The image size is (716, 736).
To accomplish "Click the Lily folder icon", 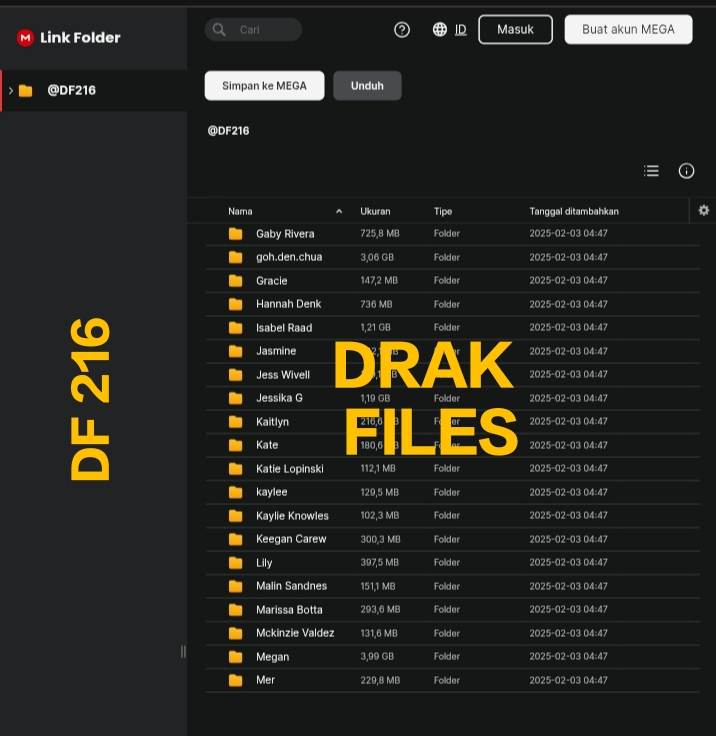I will point(235,562).
